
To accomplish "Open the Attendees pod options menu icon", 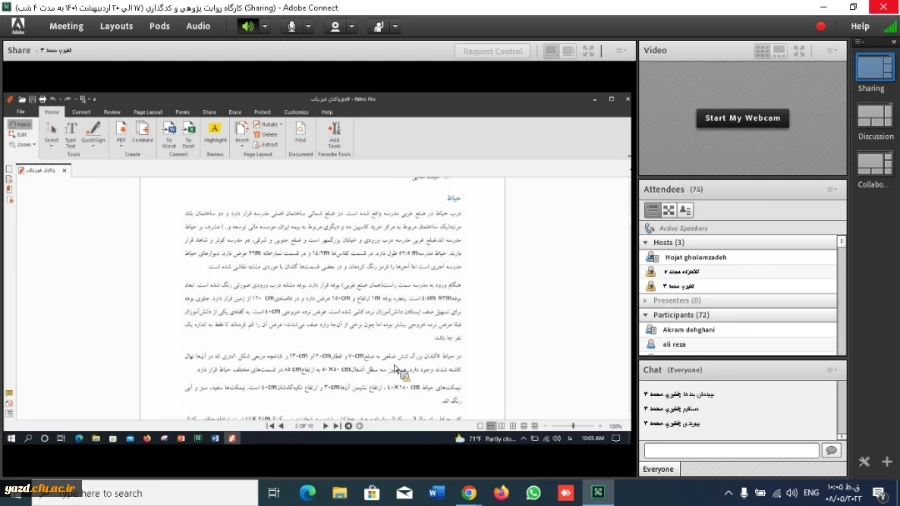I will (x=830, y=189).
